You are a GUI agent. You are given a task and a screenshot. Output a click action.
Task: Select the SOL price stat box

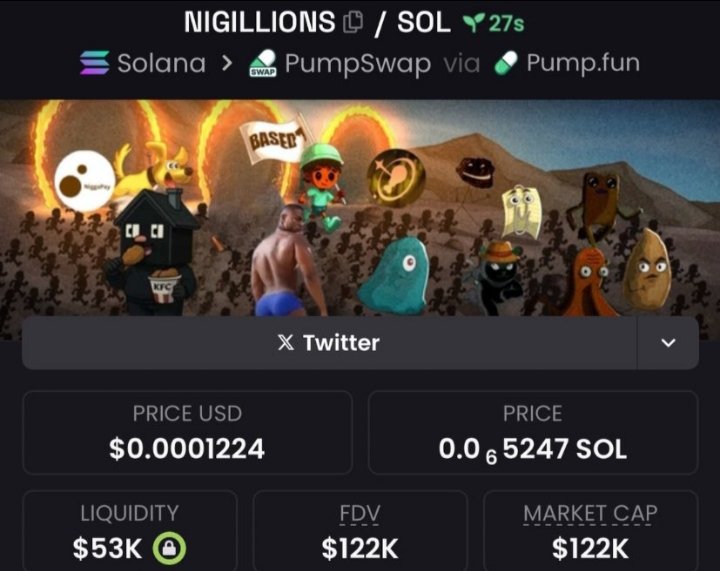533,432
